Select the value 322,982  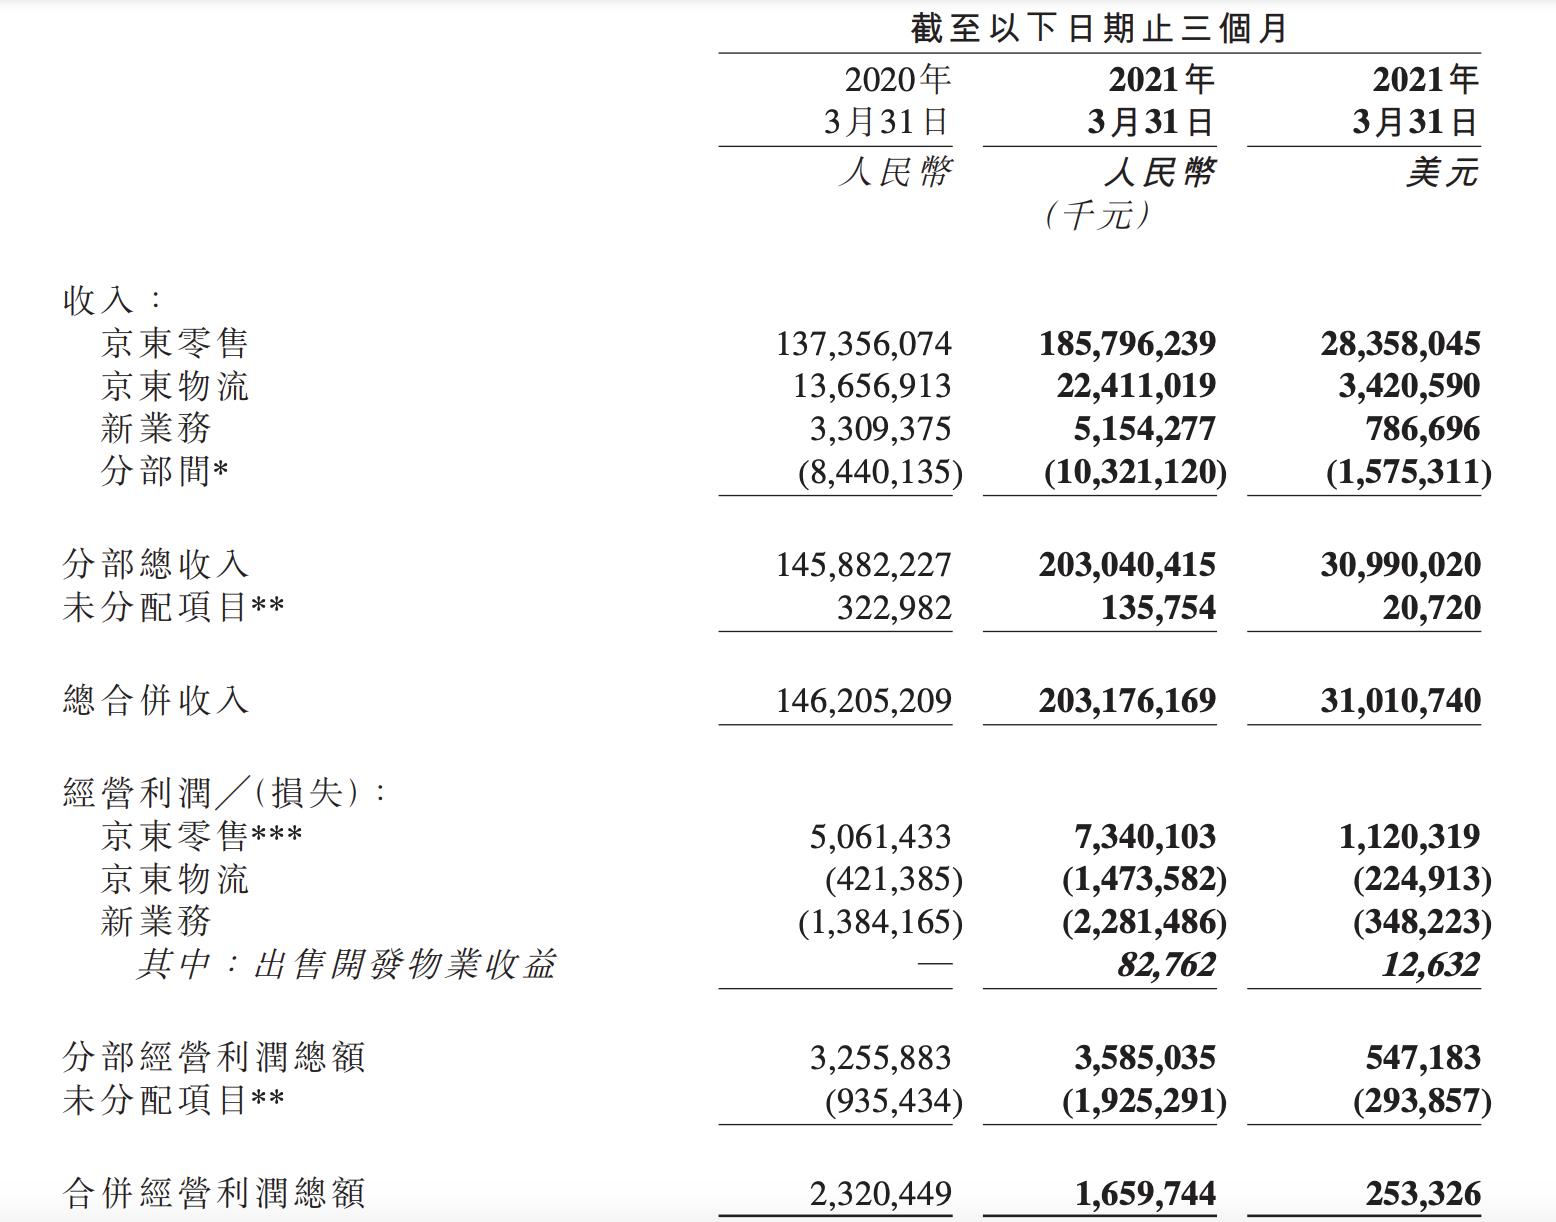pos(894,608)
